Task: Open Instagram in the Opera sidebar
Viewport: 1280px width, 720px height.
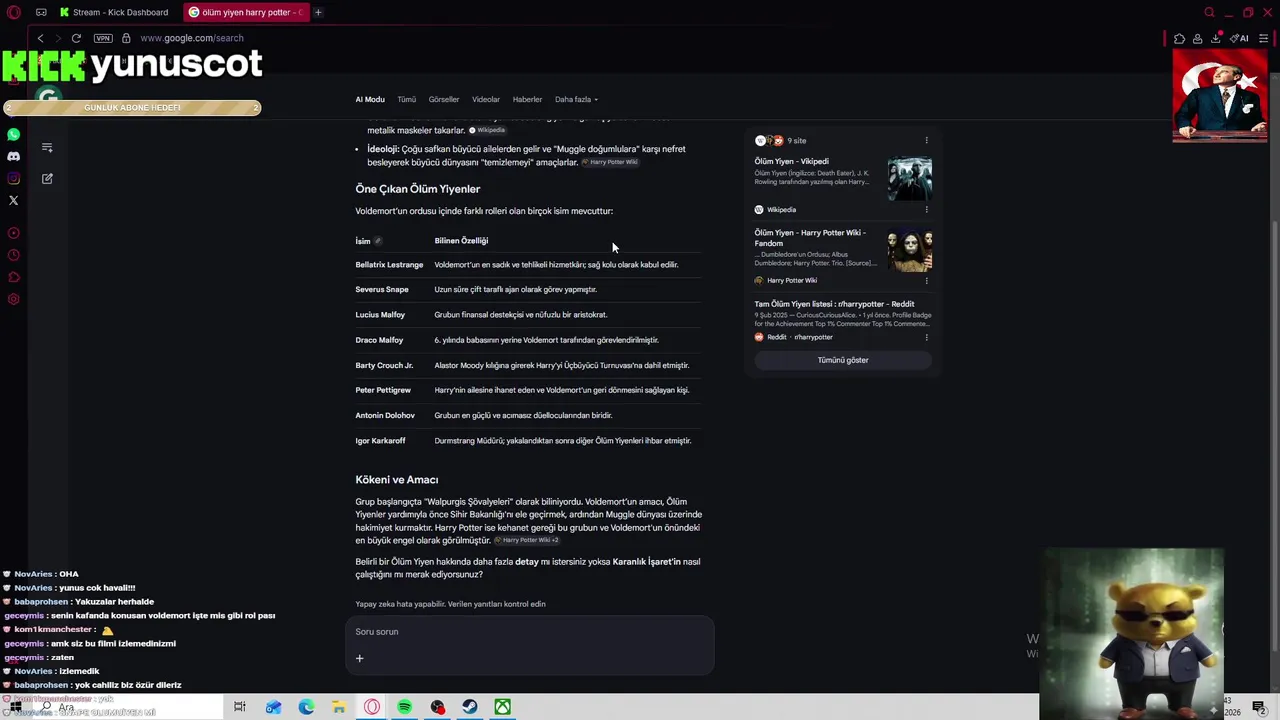Action: coord(13,178)
